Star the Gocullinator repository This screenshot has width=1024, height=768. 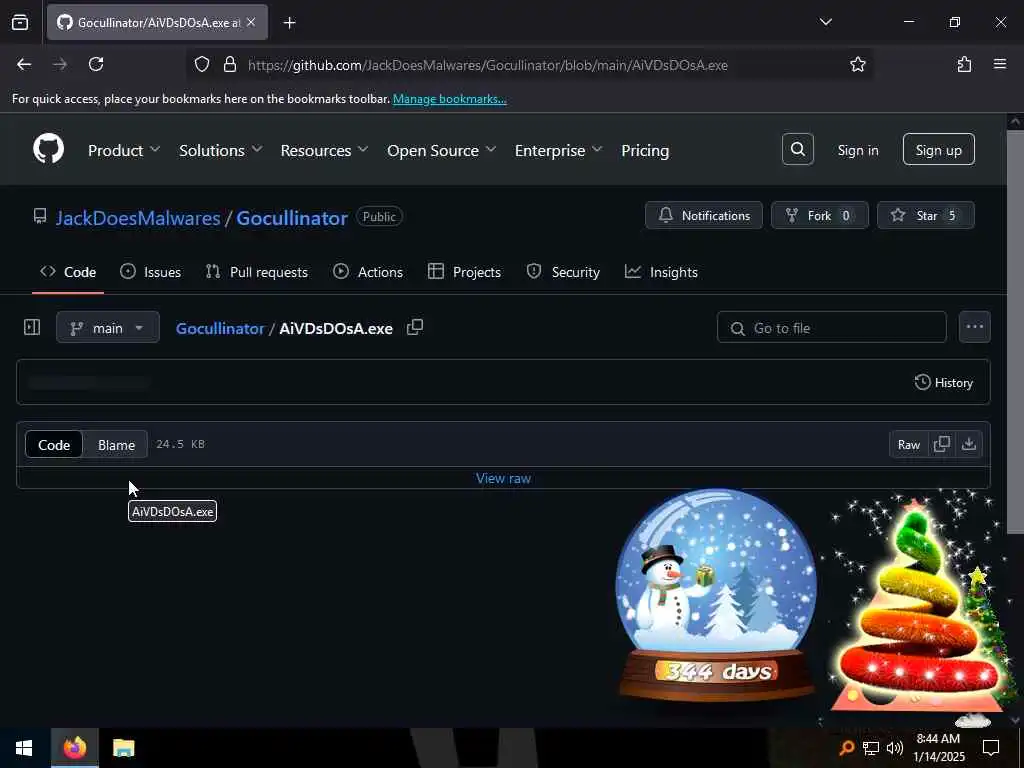tap(925, 215)
